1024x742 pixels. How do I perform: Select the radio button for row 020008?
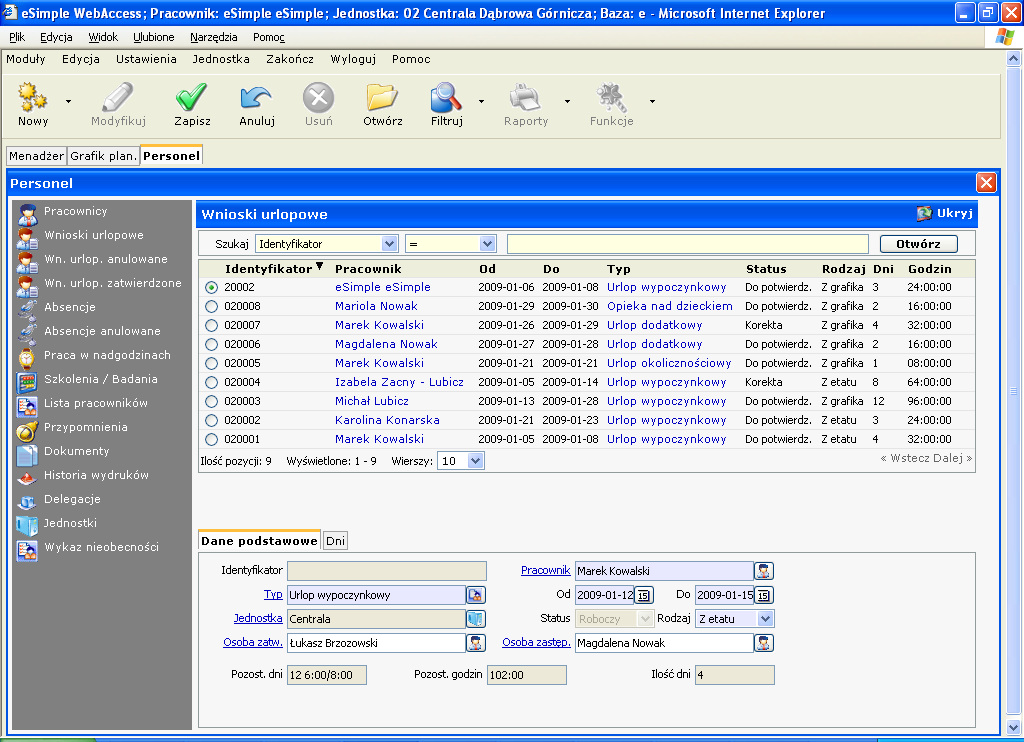point(211,306)
